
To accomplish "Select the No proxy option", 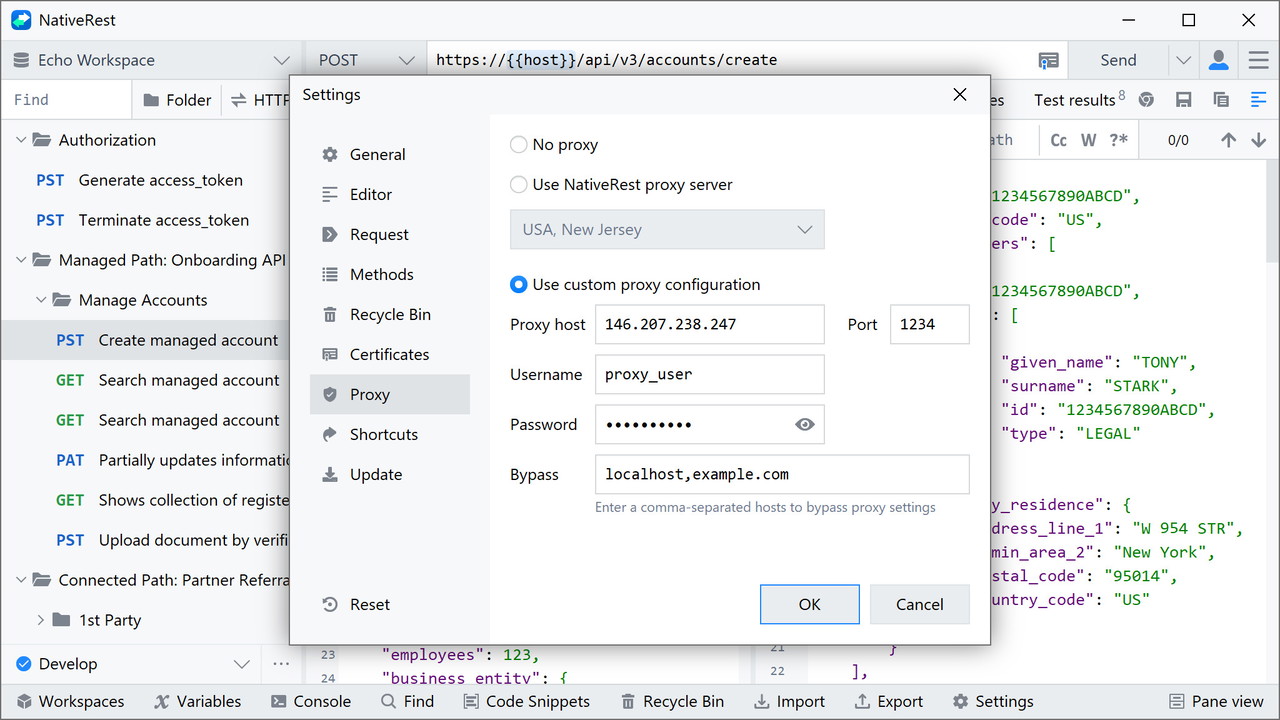I will tap(519, 145).
